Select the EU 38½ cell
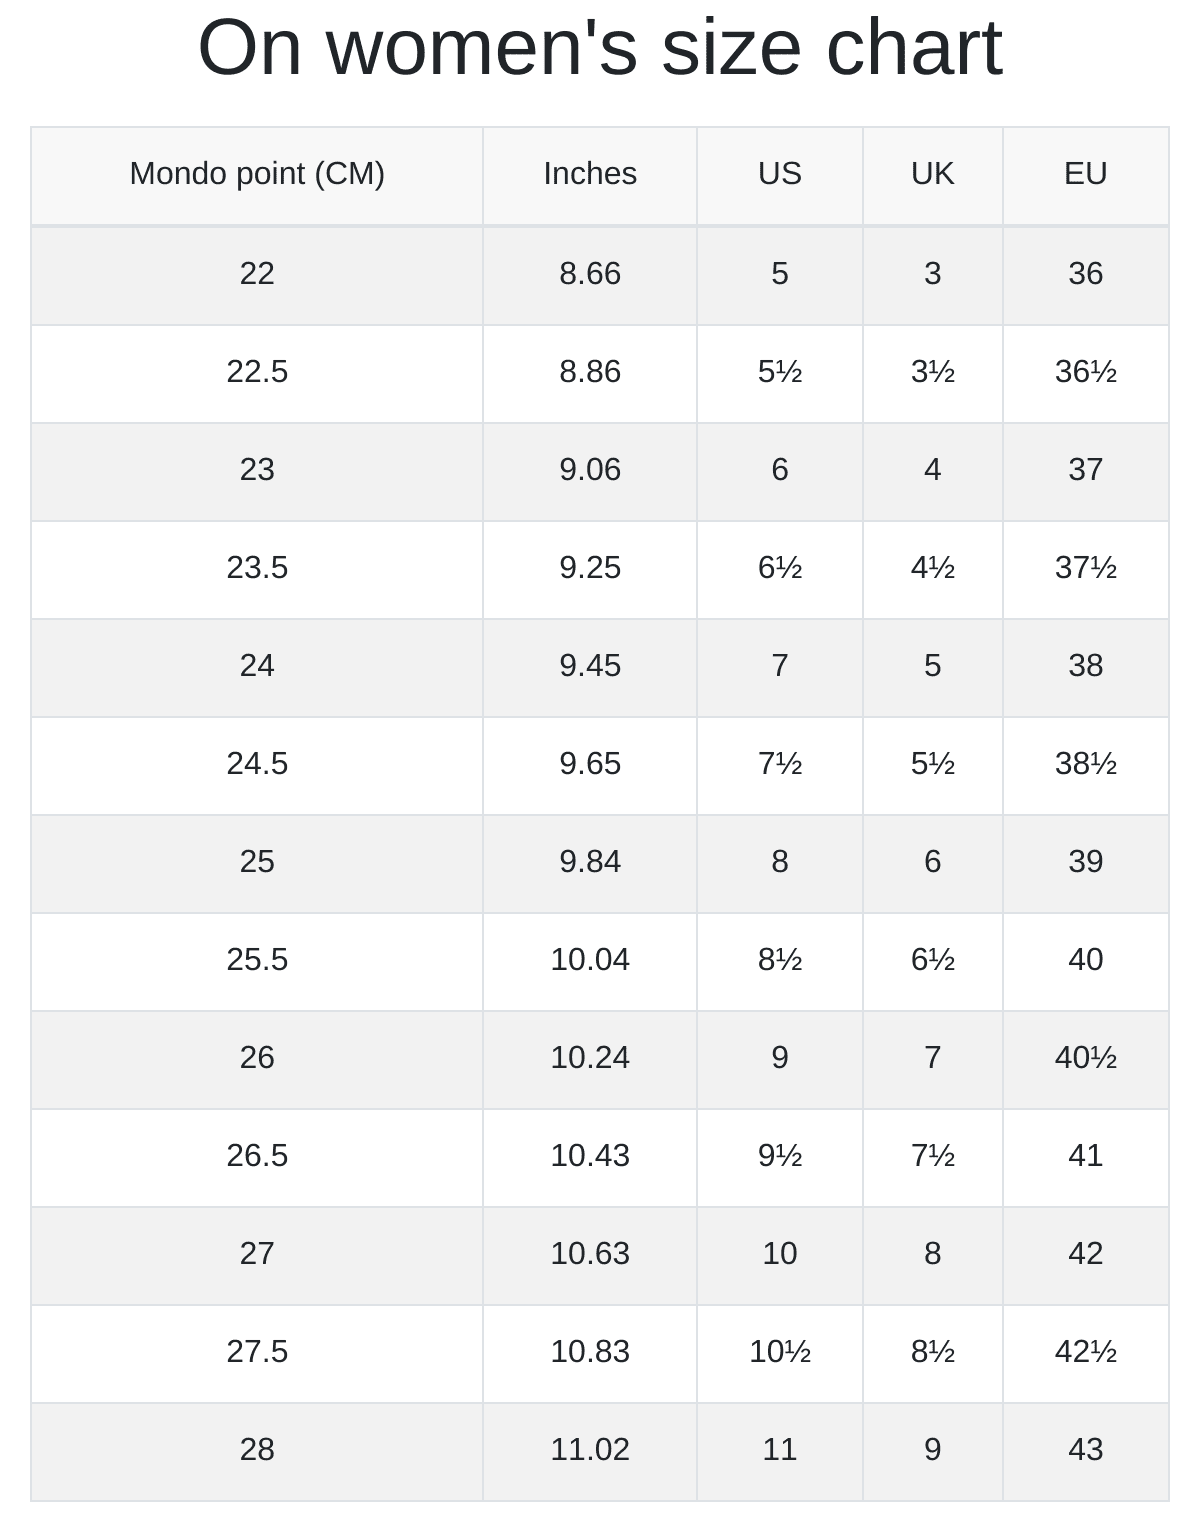The width and height of the screenshot is (1200, 1532). coord(1085,764)
